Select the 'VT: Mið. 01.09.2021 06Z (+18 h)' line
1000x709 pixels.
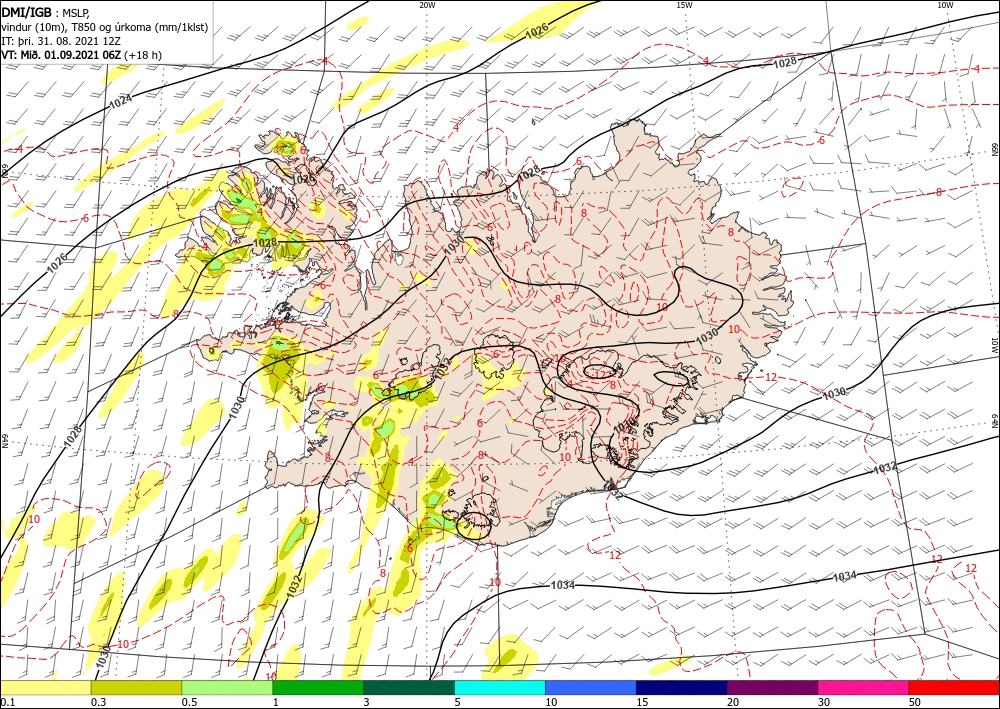click(82, 55)
